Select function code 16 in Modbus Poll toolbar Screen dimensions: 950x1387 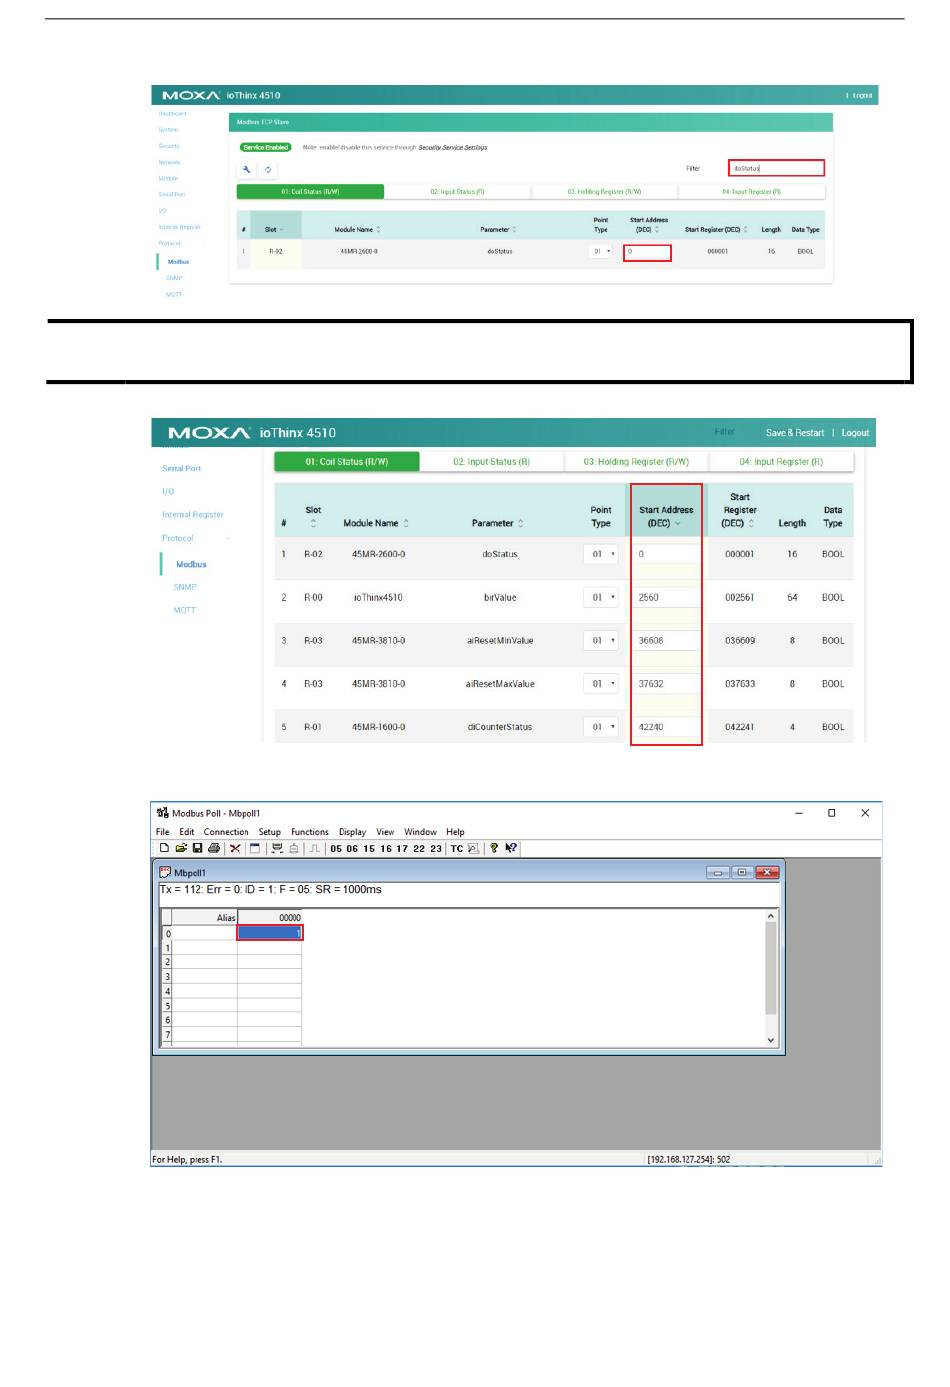point(386,849)
